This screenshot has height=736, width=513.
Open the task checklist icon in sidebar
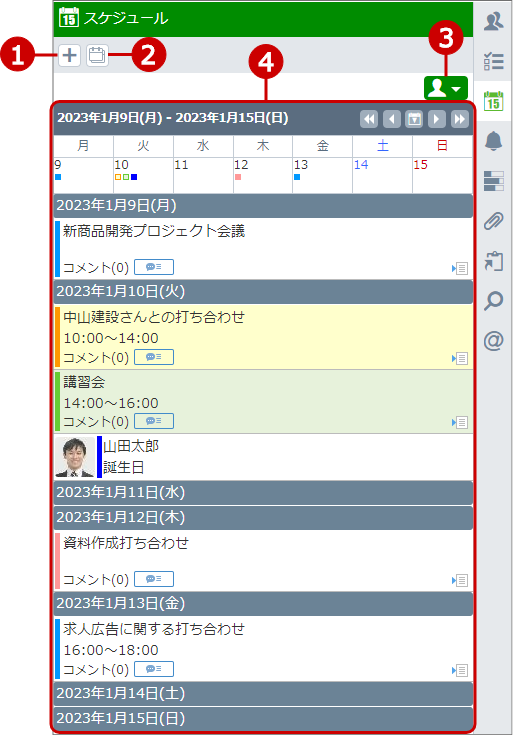(493, 61)
